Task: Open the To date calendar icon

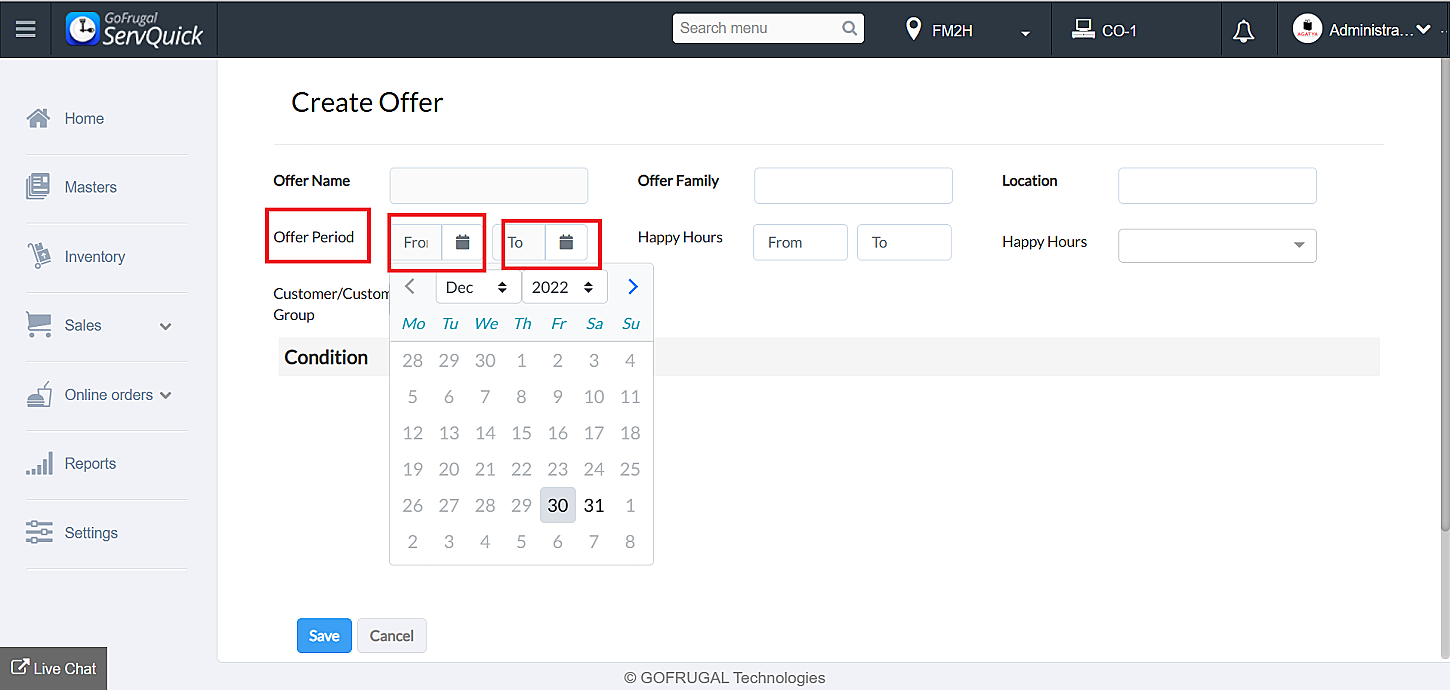Action: (566, 242)
